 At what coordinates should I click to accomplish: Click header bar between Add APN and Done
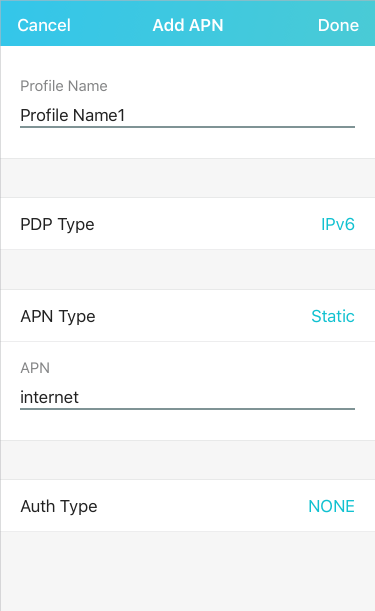[x=271, y=23]
